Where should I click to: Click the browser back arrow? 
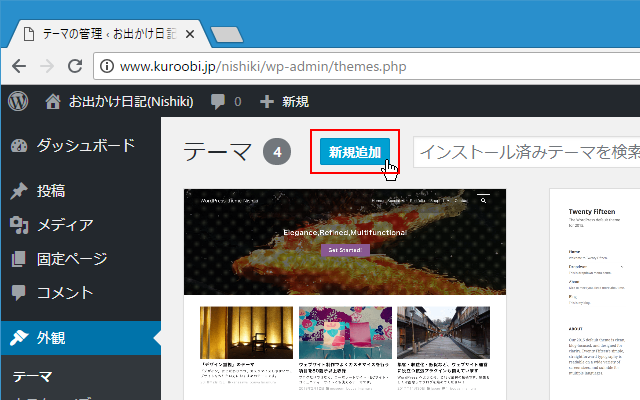(19, 66)
